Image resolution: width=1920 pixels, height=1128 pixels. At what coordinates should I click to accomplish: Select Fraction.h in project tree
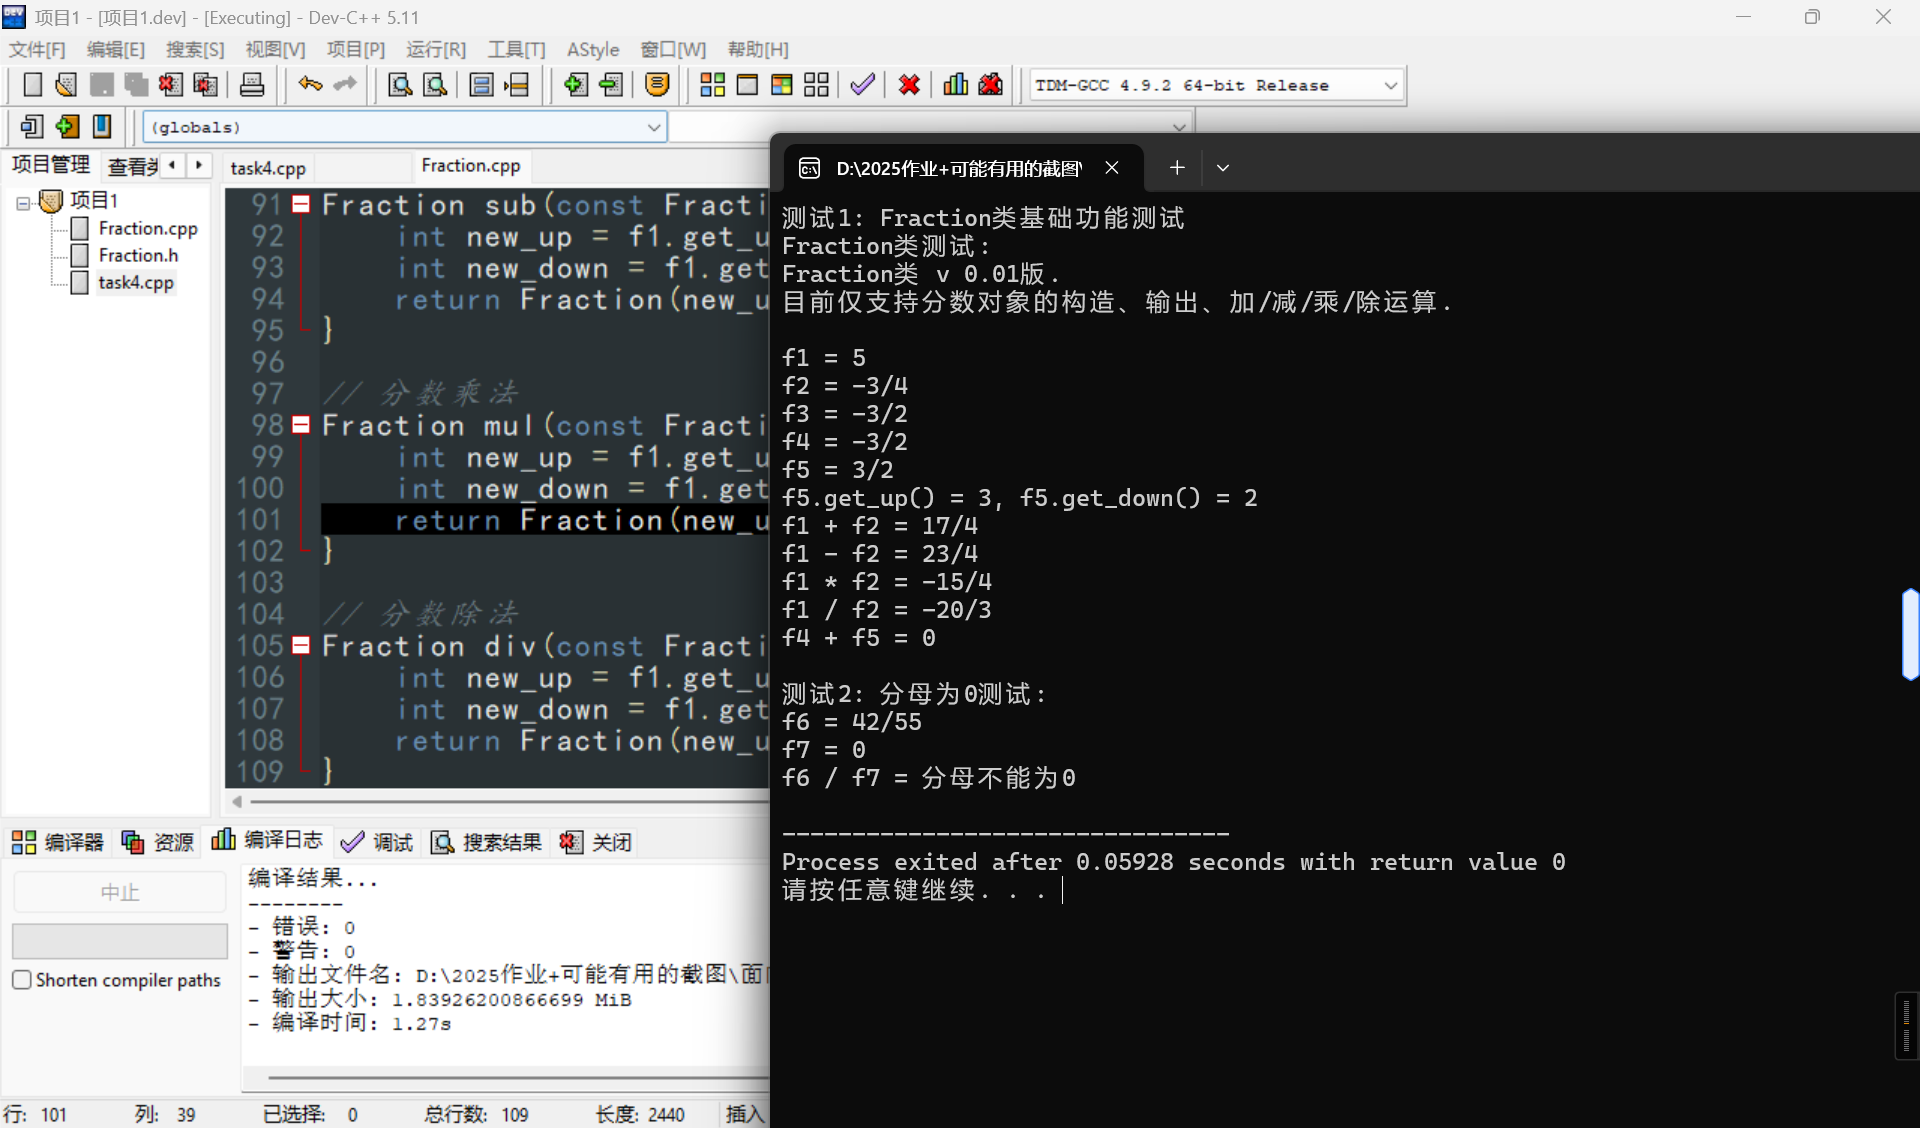coord(138,255)
